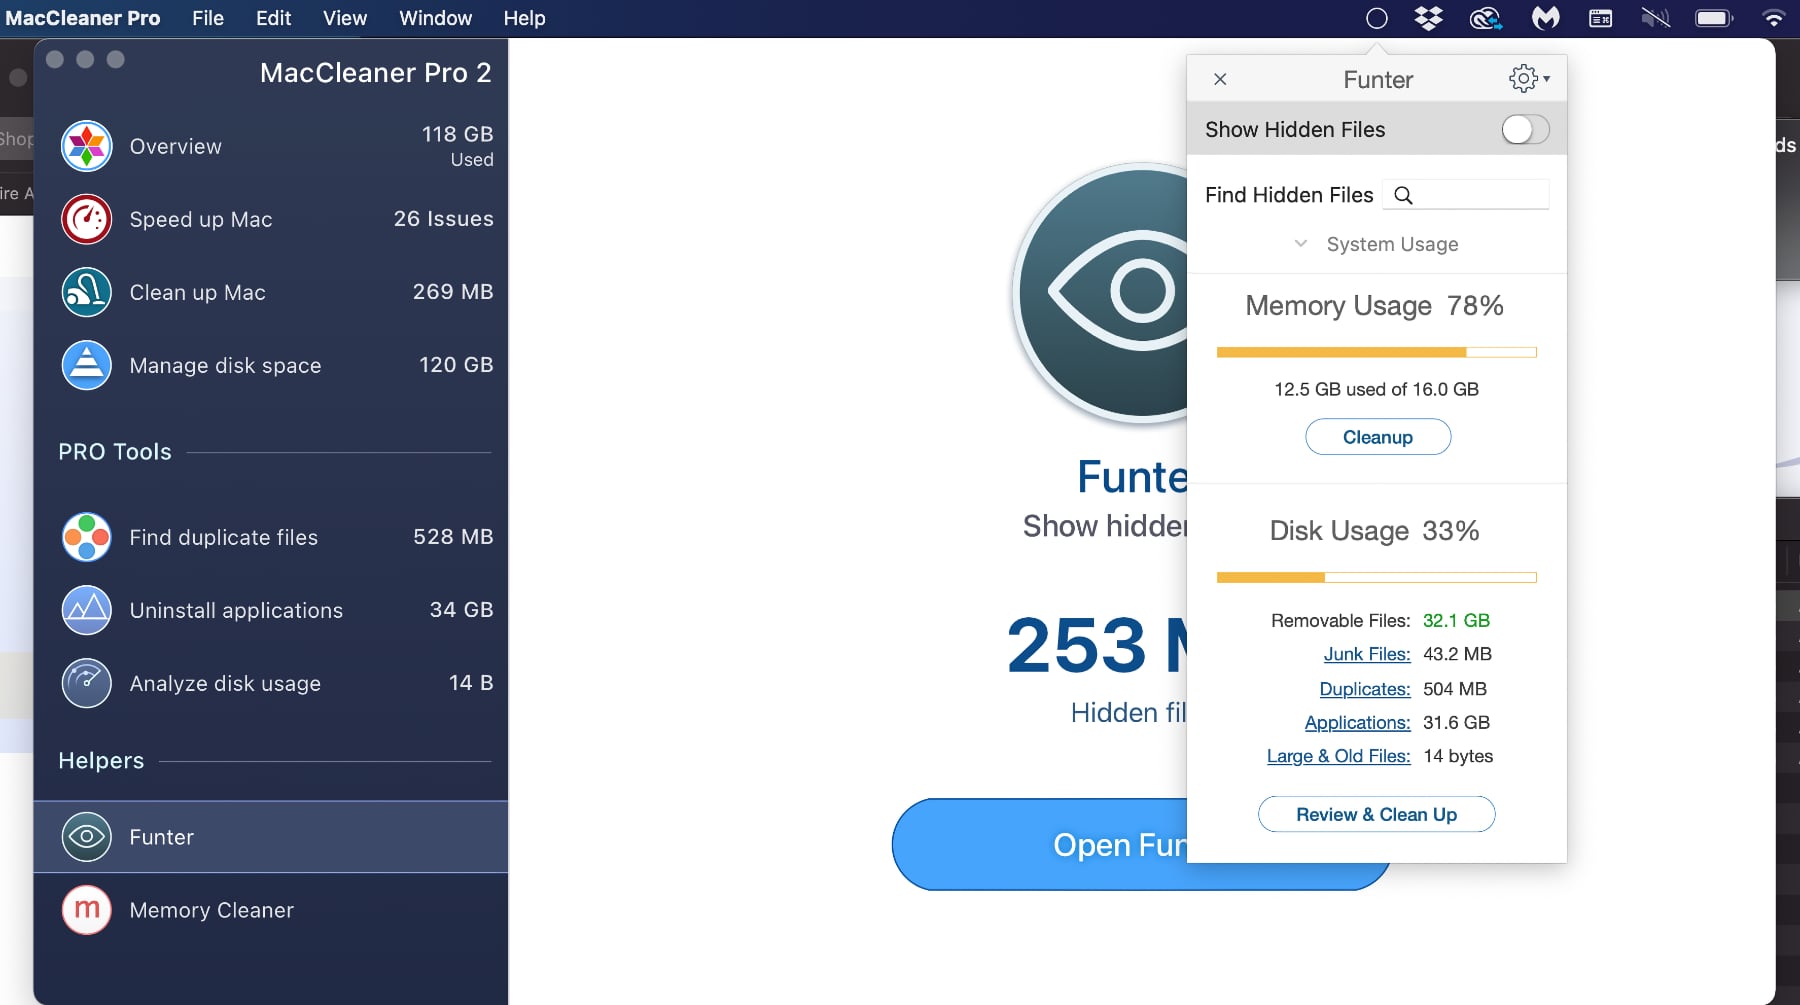The height and width of the screenshot is (1005, 1800).
Task: Open the Junk Files link
Action: coord(1366,654)
